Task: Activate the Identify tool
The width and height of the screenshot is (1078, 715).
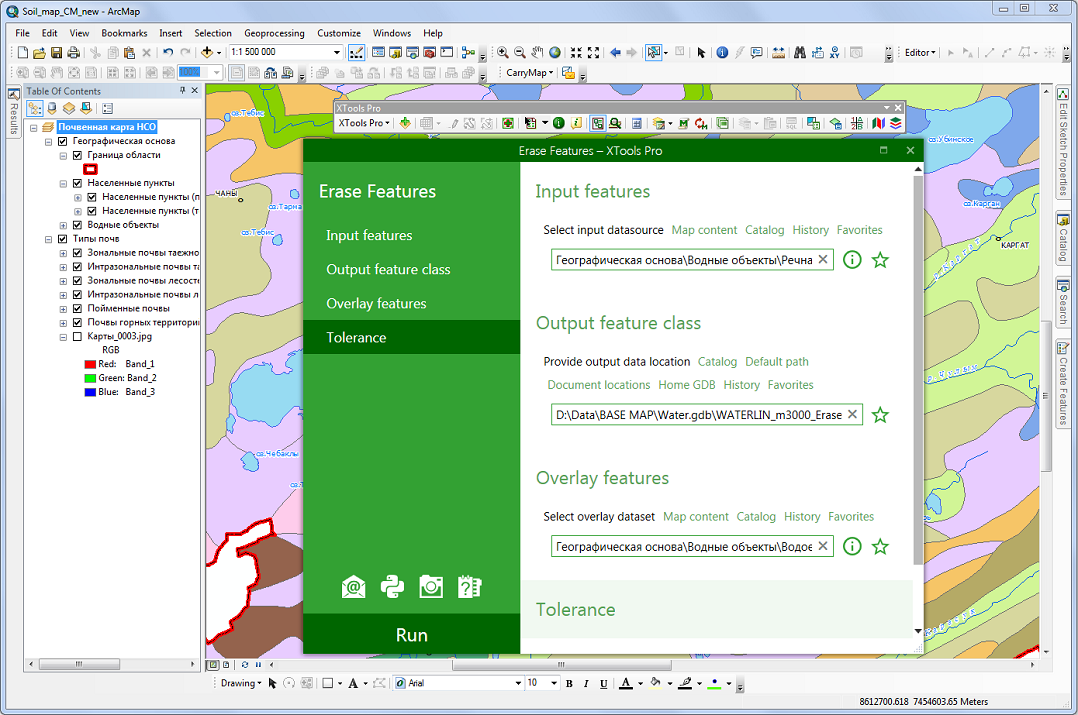Action: [722, 52]
